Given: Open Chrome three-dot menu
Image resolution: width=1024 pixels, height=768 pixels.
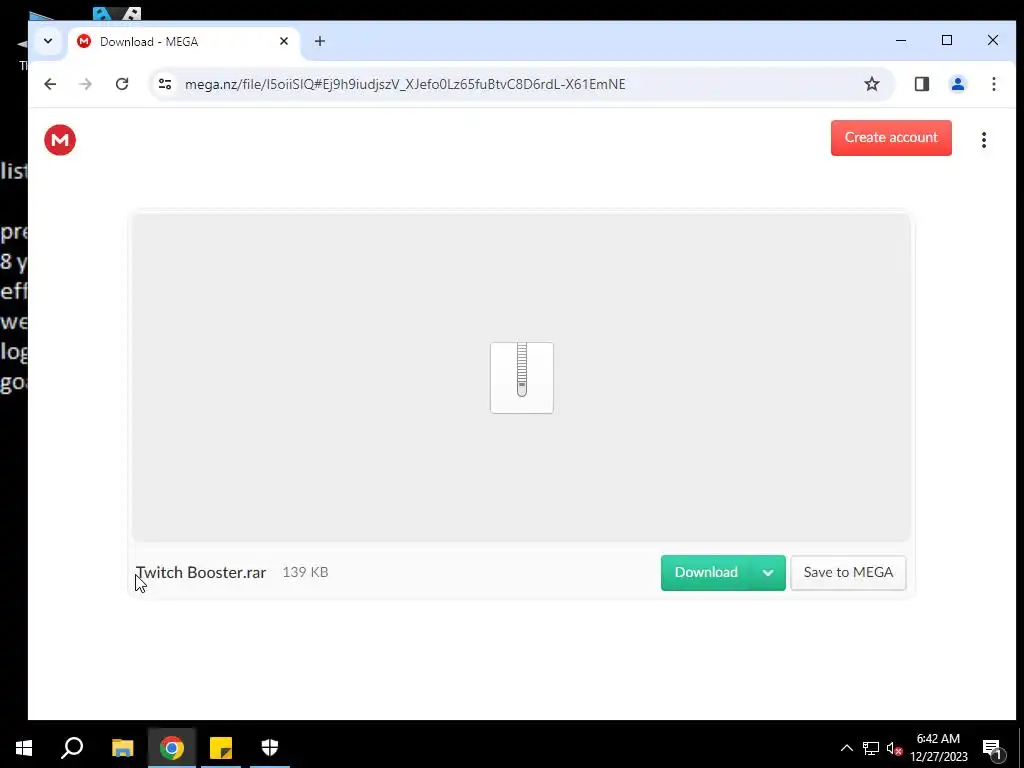Looking at the screenshot, I should (x=994, y=84).
